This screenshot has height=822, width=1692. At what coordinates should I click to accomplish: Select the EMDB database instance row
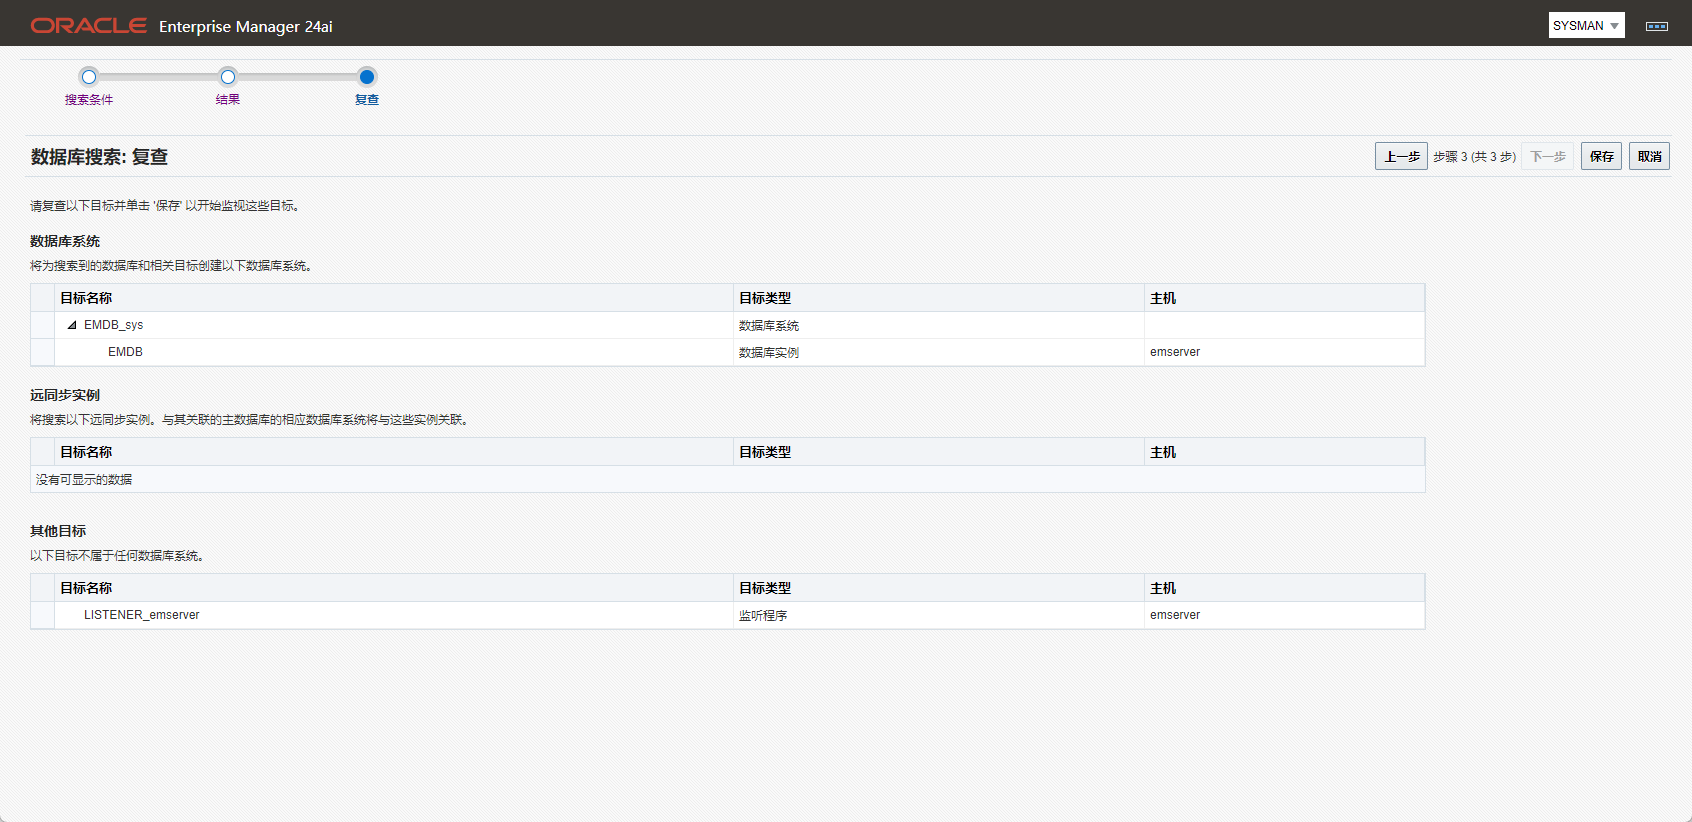tap(727, 352)
